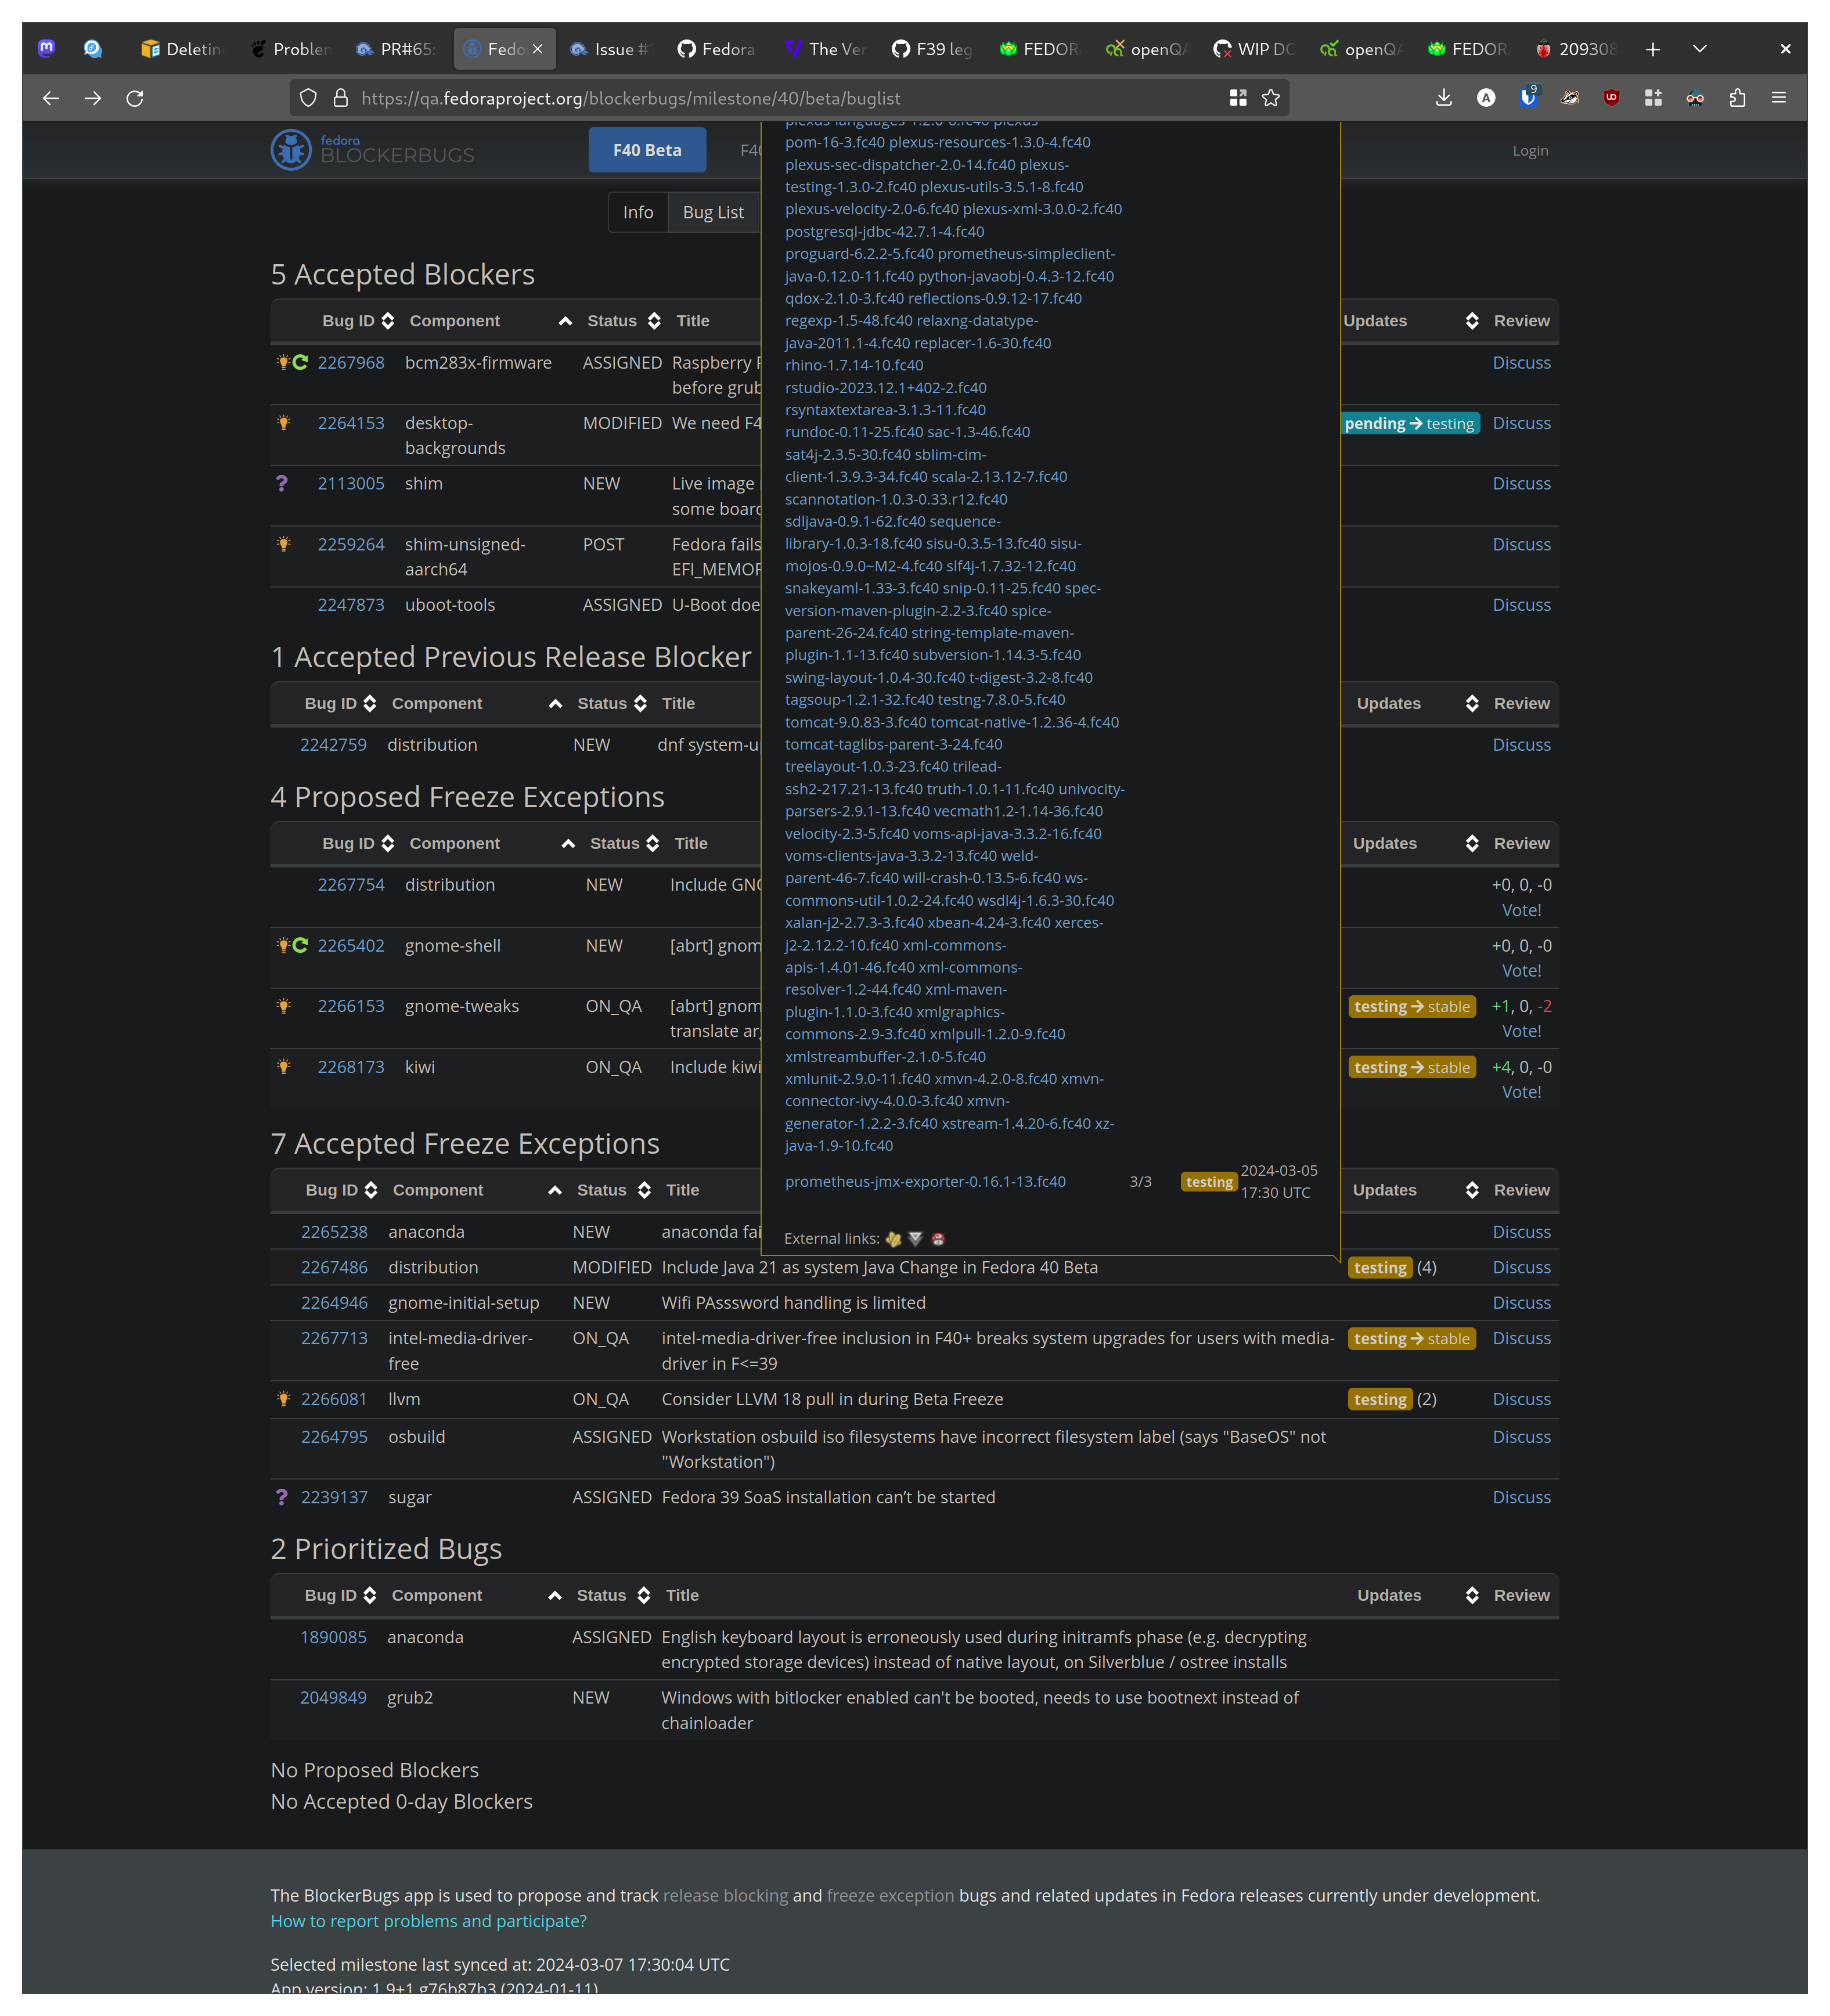Viewport: 1830px width, 2016px height.
Task: Switch to the Deleting browser tab
Action: tap(183, 49)
